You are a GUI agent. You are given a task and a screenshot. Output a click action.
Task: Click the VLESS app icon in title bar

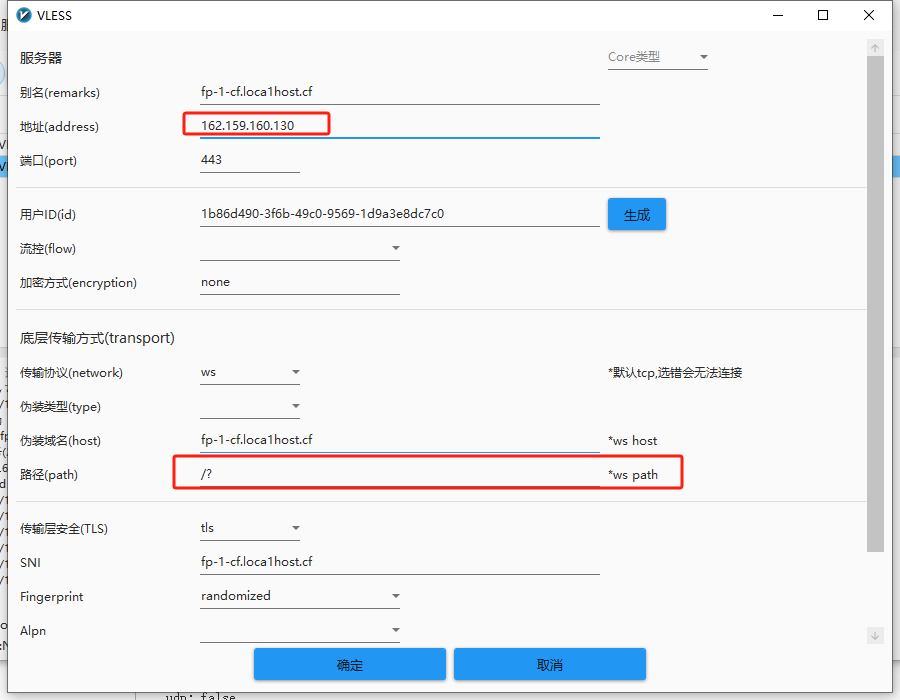25,15
